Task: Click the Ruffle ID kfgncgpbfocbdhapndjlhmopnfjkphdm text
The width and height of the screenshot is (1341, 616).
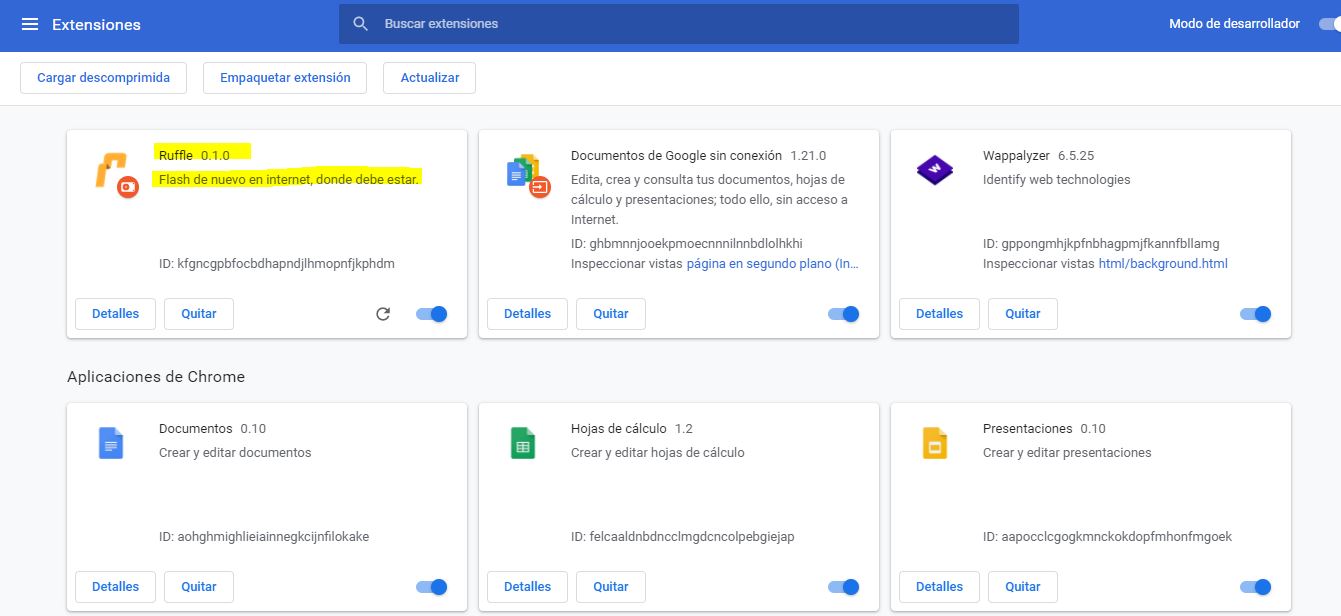Action: 277,264
